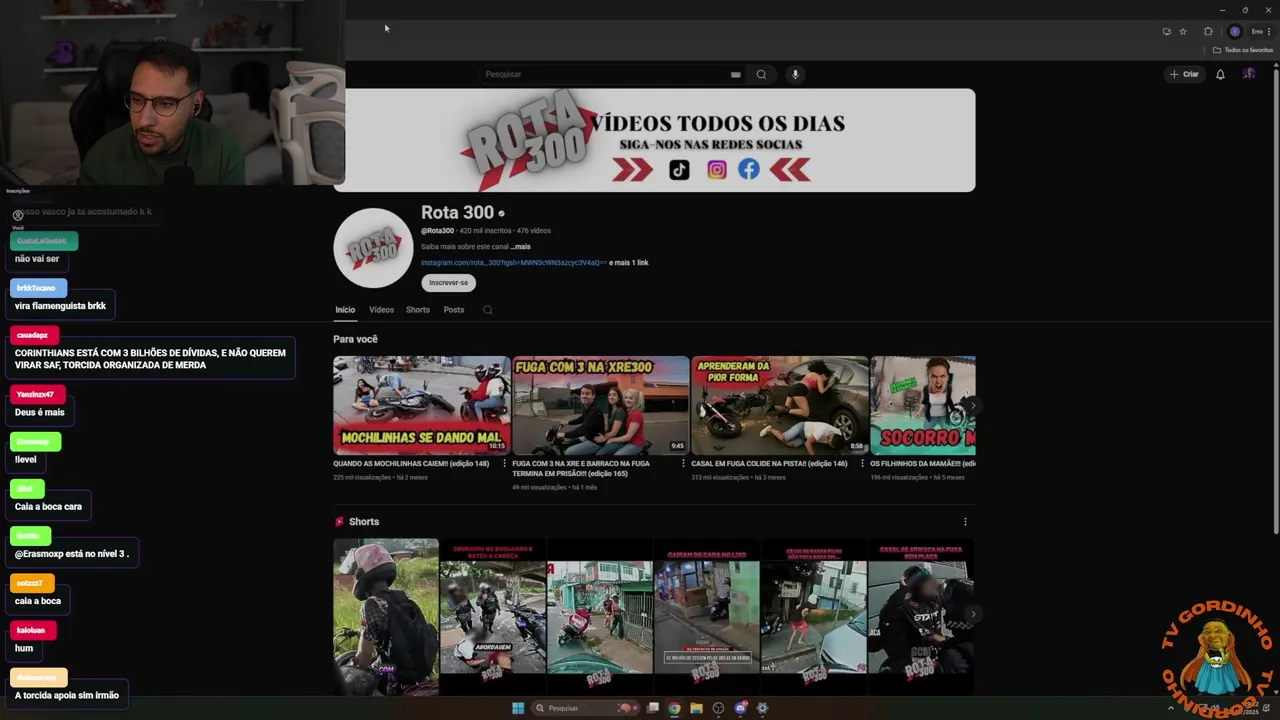The width and height of the screenshot is (1280, 720).
Task: Subscribe with the Inscrever-se button
Action: [448, 282]
